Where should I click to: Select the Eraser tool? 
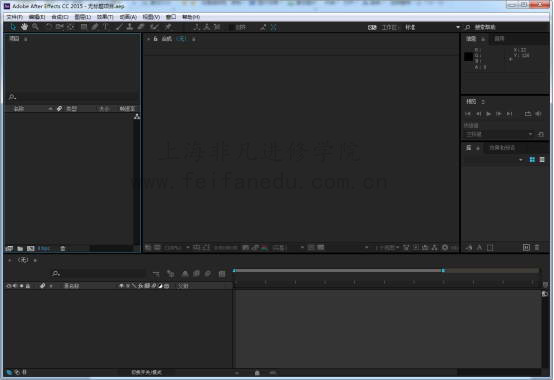[141, 27]
